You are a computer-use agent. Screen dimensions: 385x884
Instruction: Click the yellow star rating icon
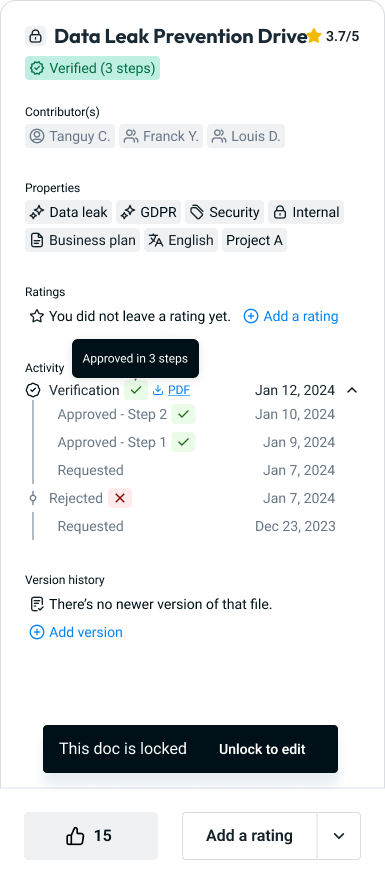pyautogui.click(x=314, y=37)
